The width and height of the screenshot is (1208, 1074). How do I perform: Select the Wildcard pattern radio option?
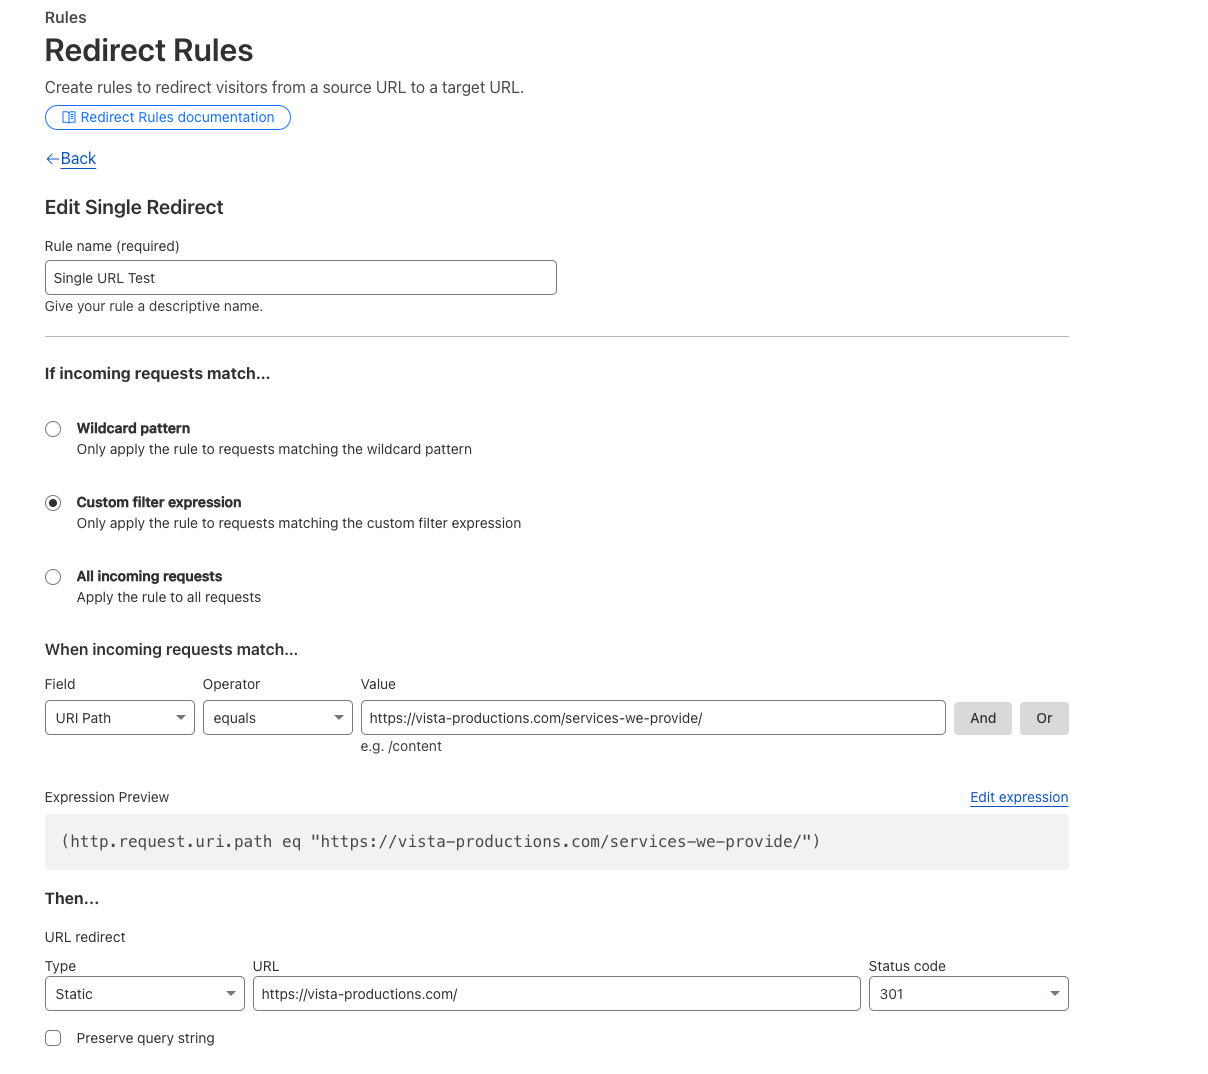coord(53,429)
